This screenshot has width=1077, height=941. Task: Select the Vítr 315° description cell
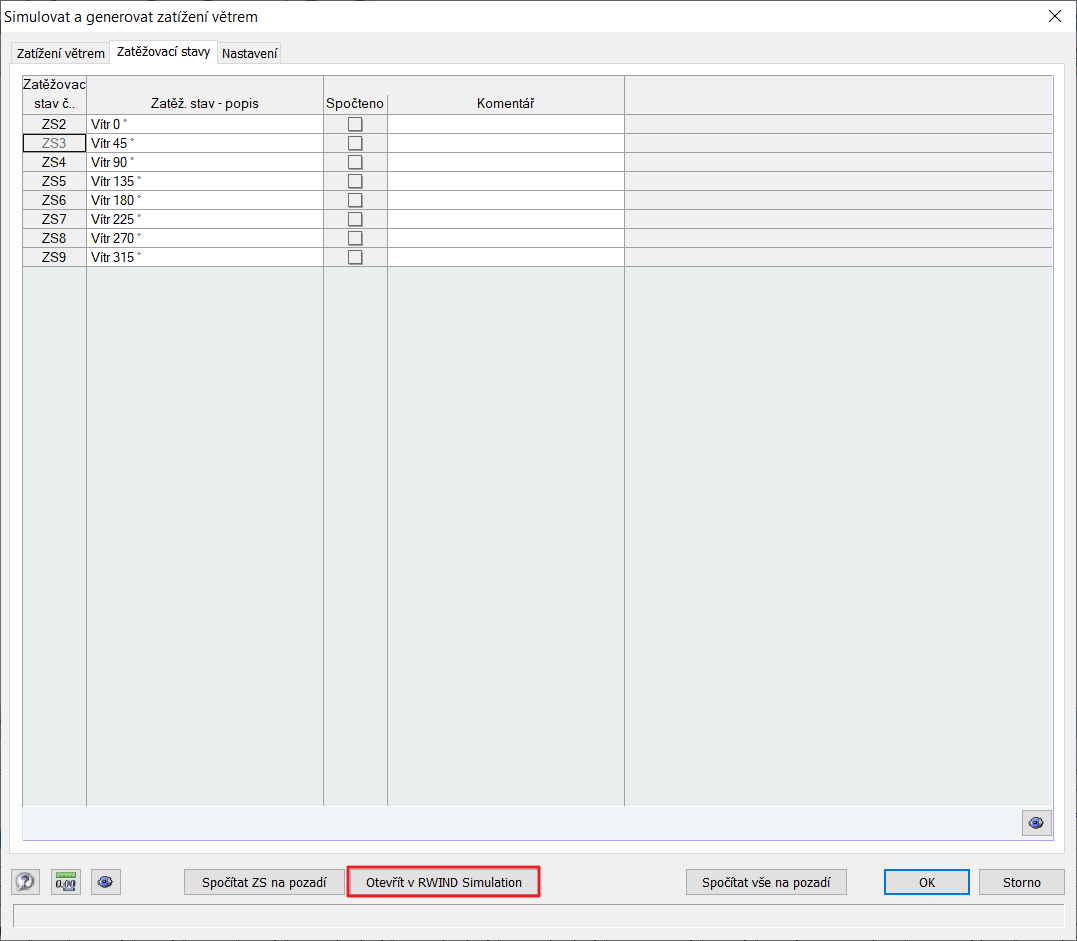pyautogui.click(x=204, y=257)
